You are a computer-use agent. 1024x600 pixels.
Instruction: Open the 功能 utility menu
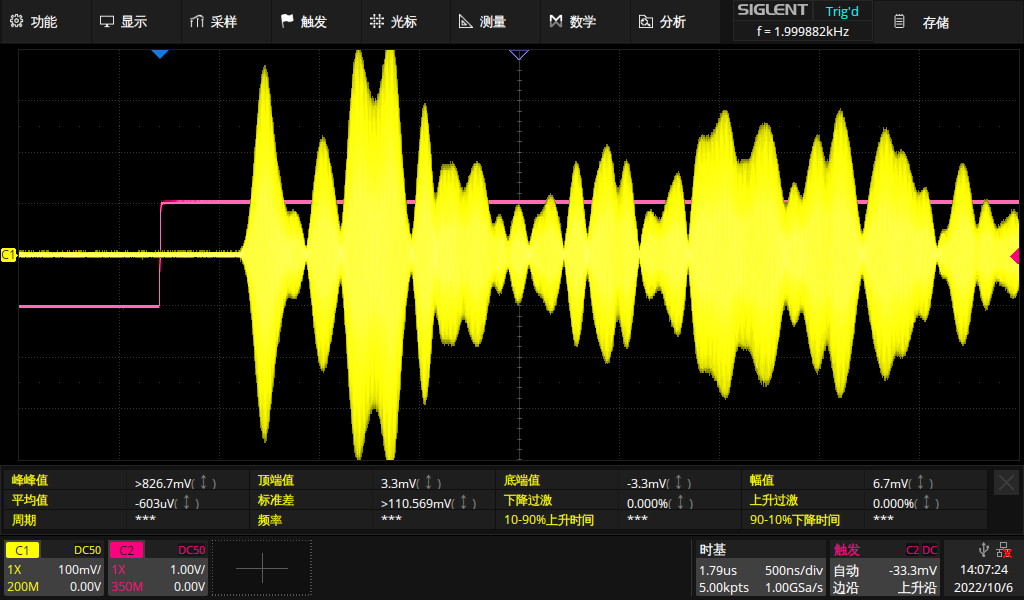(x=34, y=22)
